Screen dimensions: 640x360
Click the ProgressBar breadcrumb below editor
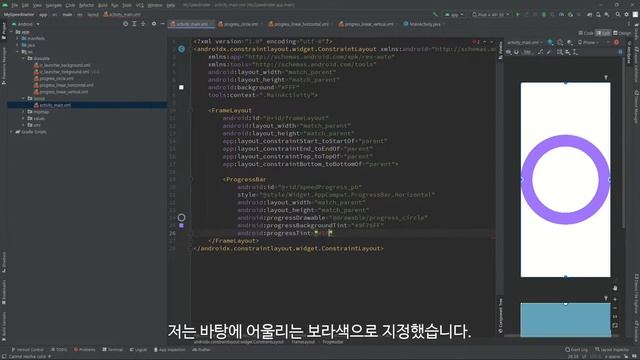coord(333,342)
